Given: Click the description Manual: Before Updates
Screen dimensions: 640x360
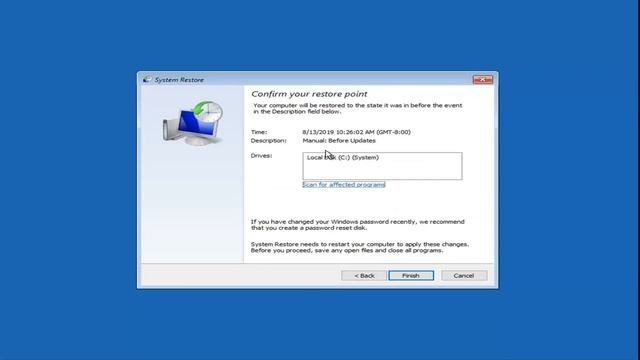Looking at the screenshot, I should point(339,140).
